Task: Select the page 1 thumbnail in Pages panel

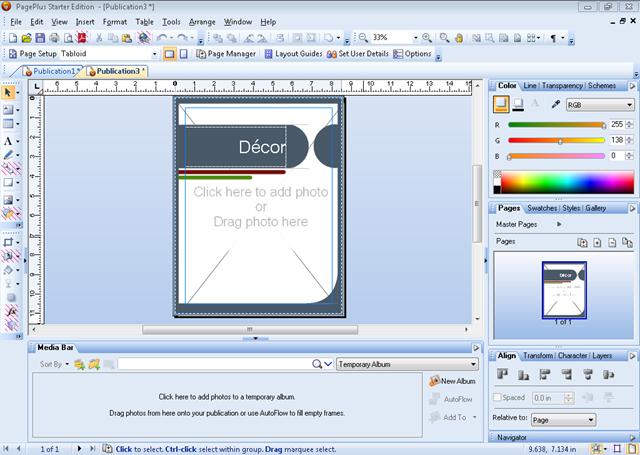Action: (564, 290)
